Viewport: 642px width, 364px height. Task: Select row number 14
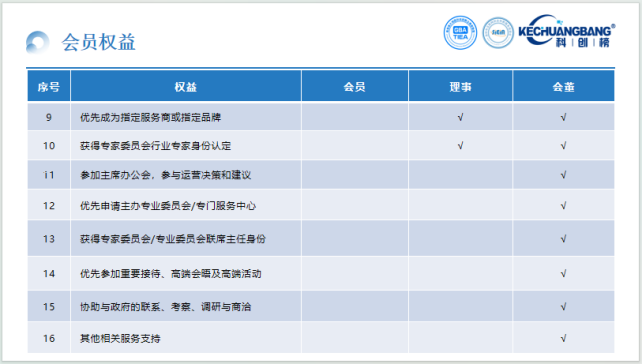pyautogui.click(x=49, y=274)
